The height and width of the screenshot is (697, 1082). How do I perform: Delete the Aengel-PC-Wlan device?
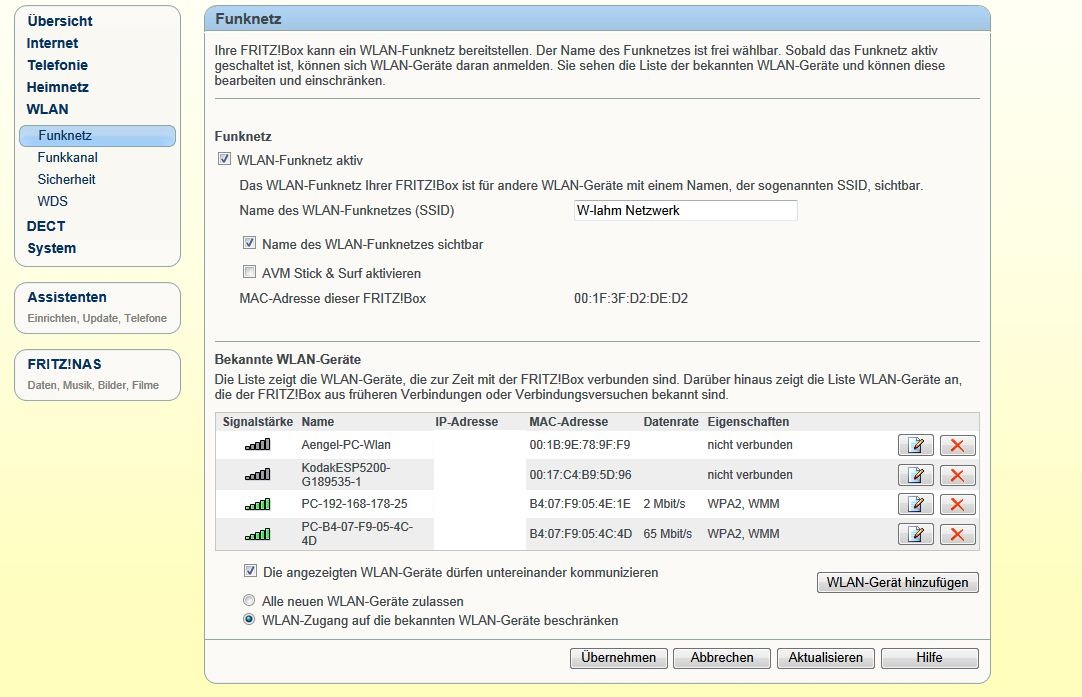point(957,445)
